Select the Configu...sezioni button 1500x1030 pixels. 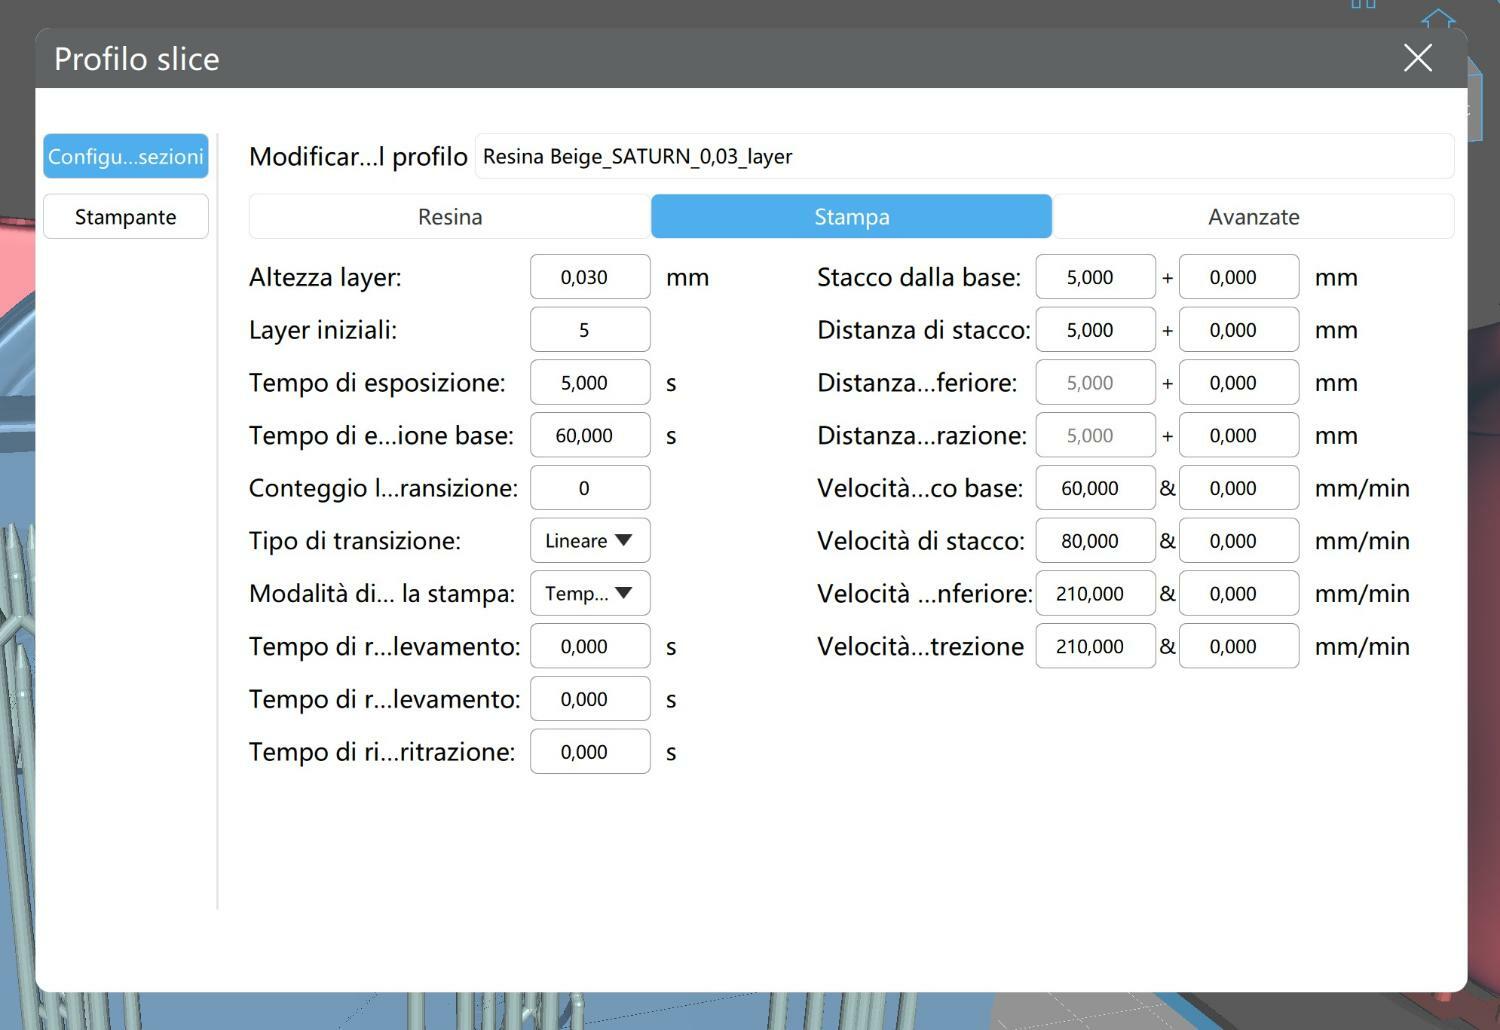point(126,156)
